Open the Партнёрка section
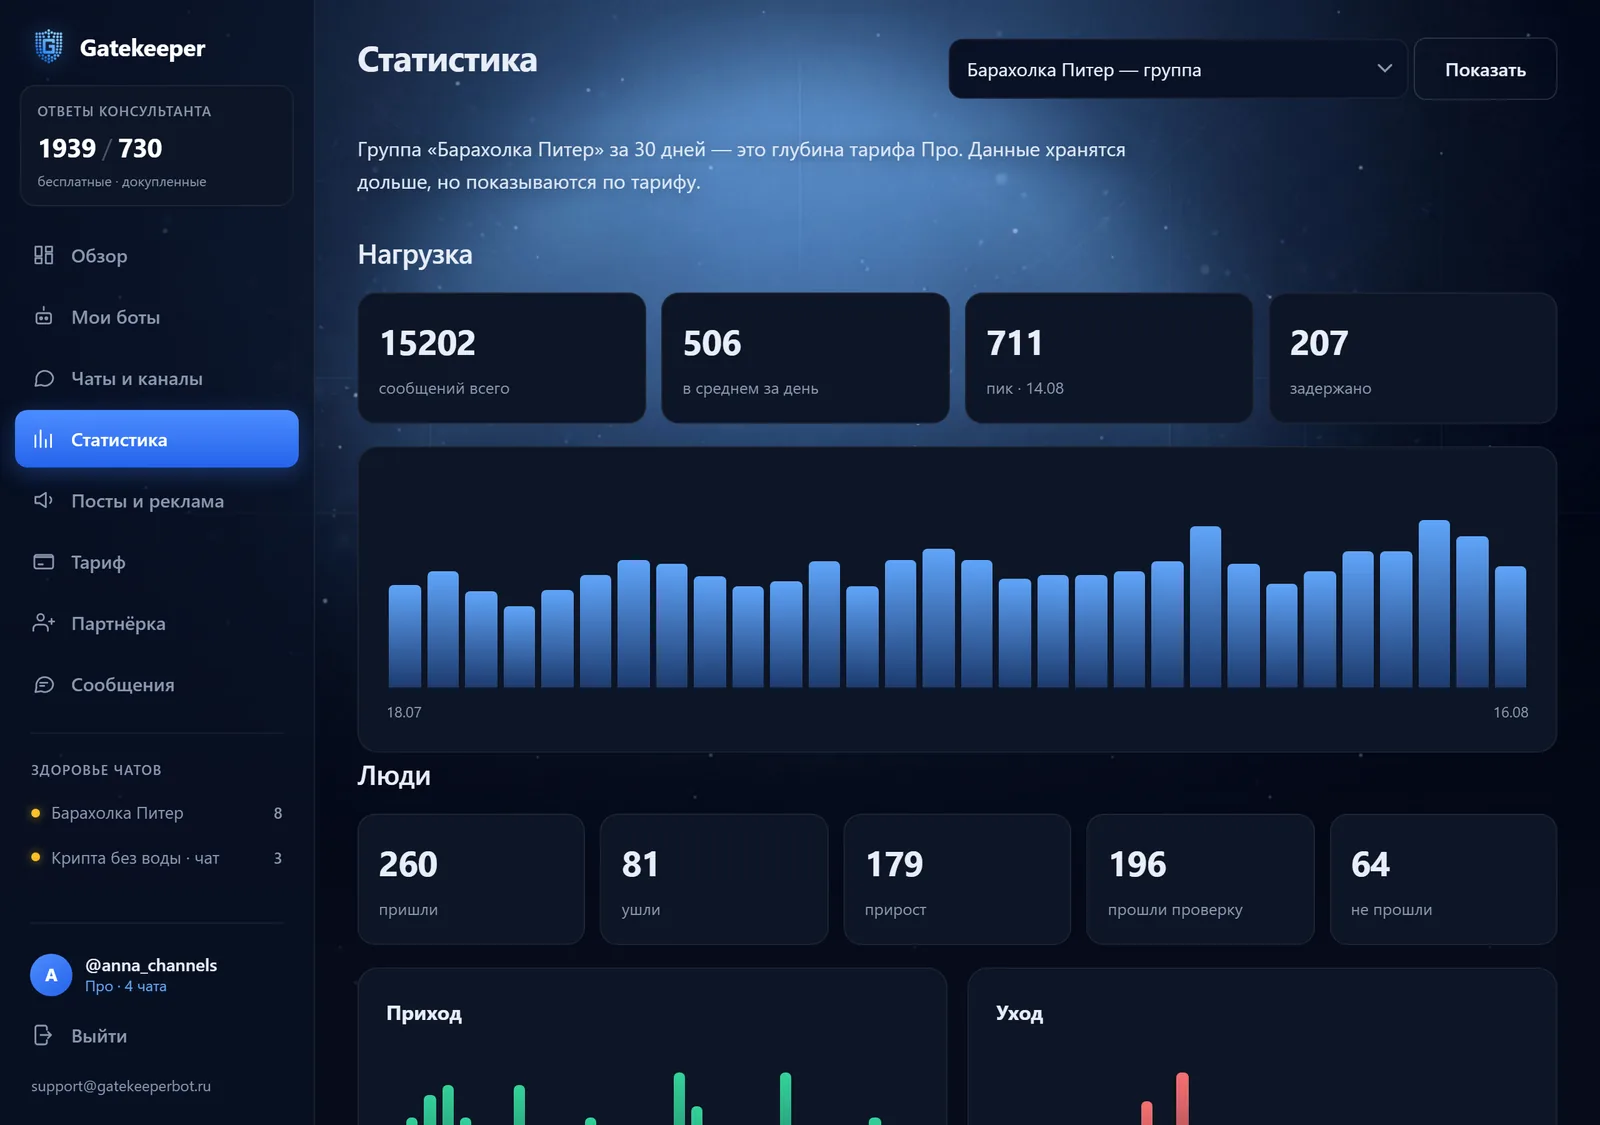1600x1125 pixels. coord(157,623)
